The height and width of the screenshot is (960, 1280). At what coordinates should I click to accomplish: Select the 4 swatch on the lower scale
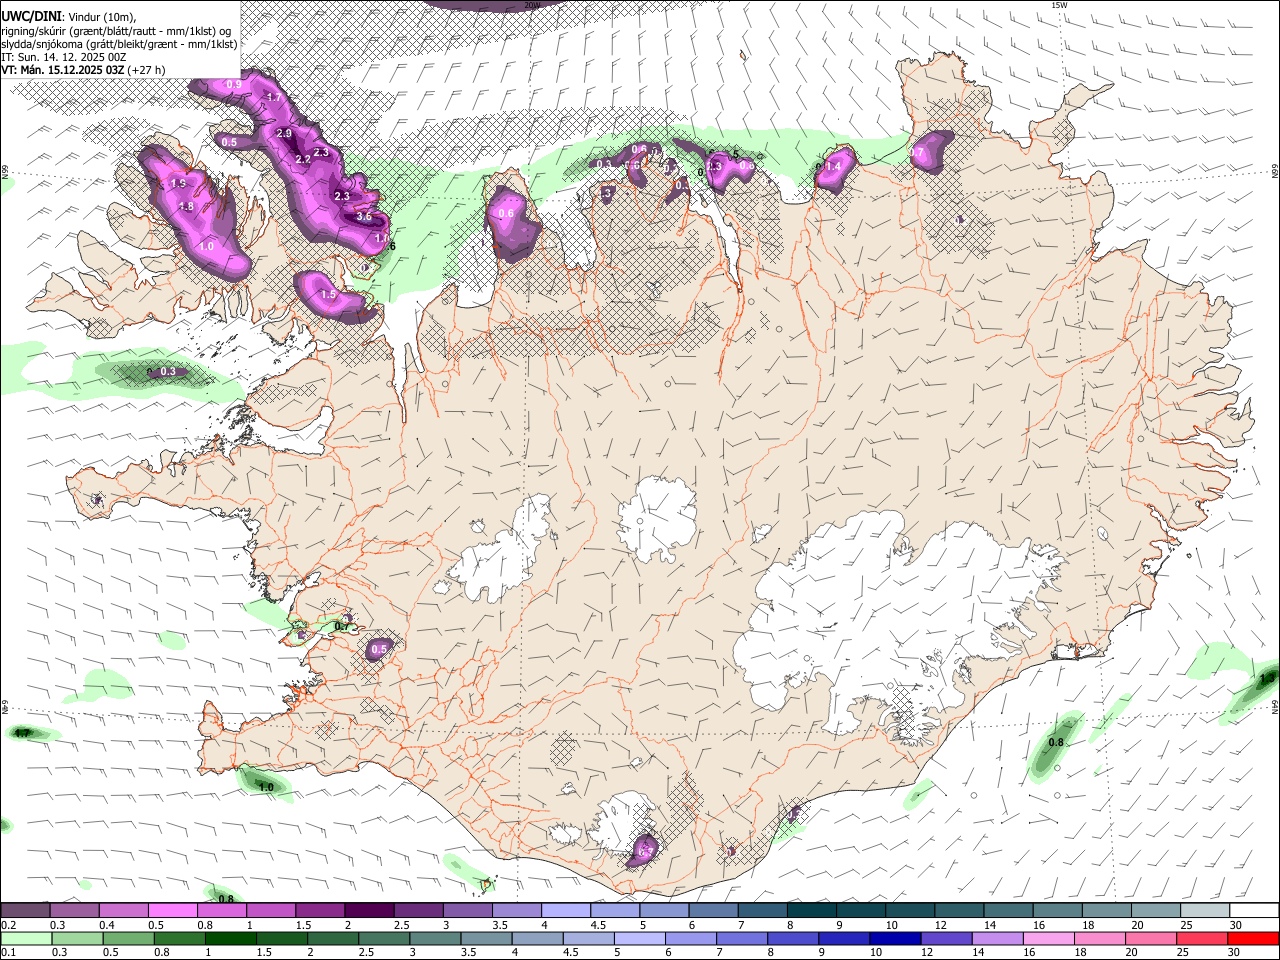pyautogui.click(x=538, y=938)
